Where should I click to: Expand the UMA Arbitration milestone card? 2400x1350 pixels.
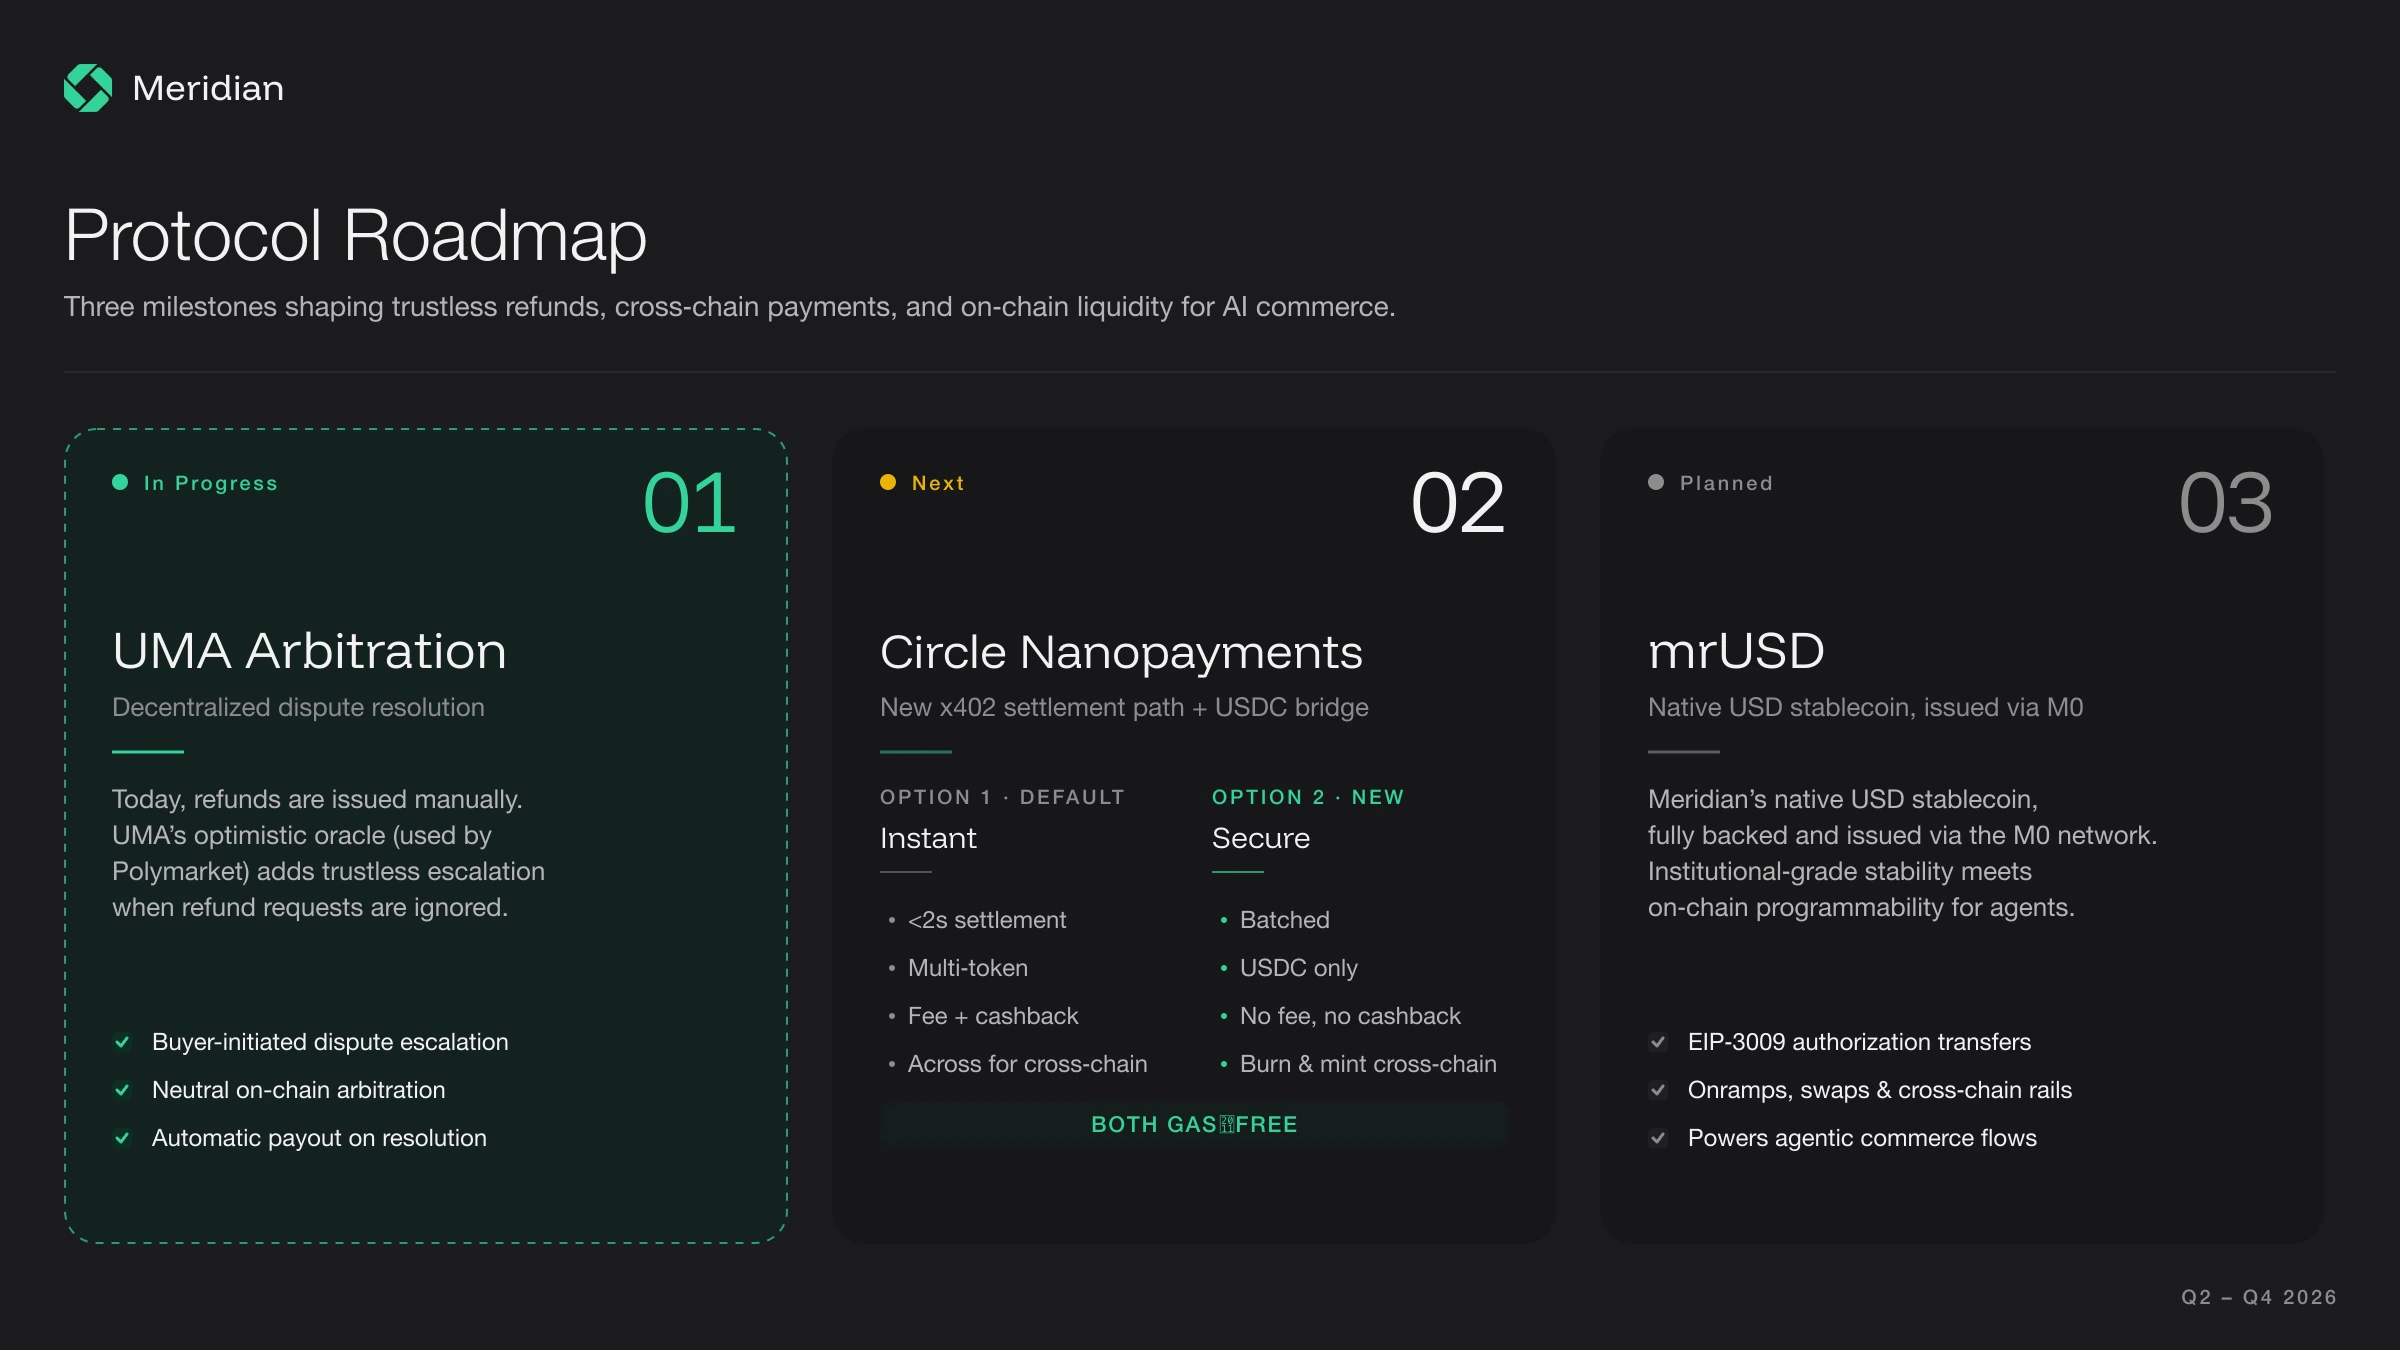click(x=310, y=651)
